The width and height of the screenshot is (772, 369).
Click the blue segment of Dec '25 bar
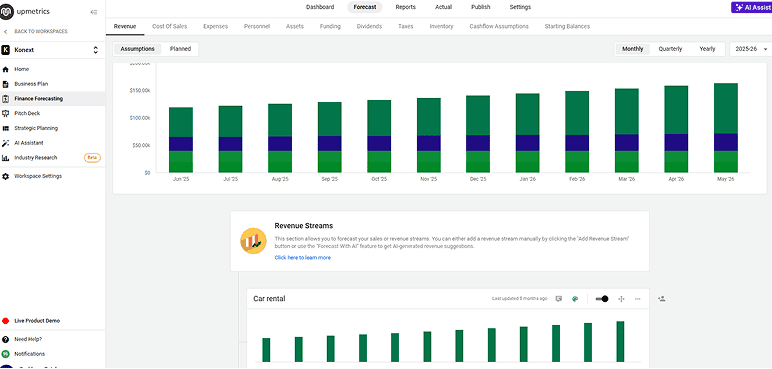tap(478, 143)
